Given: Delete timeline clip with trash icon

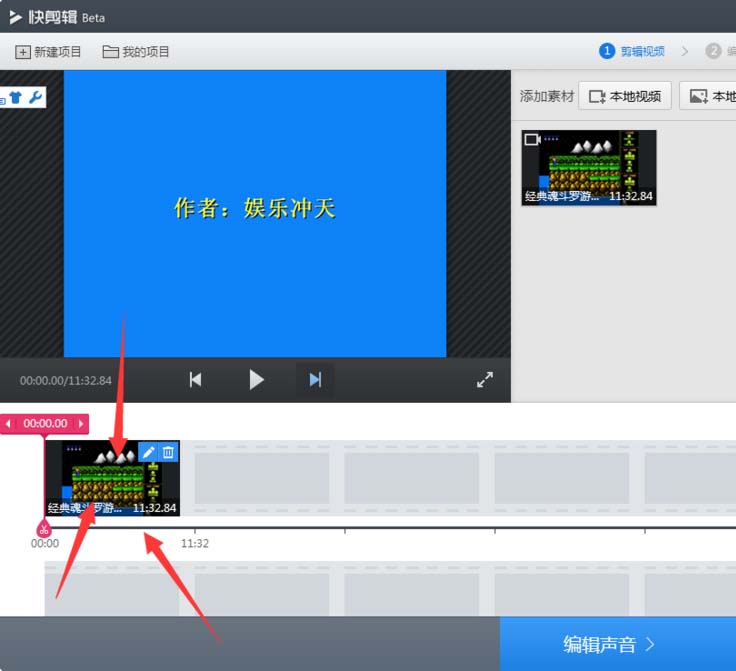Looking at the screenshot, I should 168,452.
